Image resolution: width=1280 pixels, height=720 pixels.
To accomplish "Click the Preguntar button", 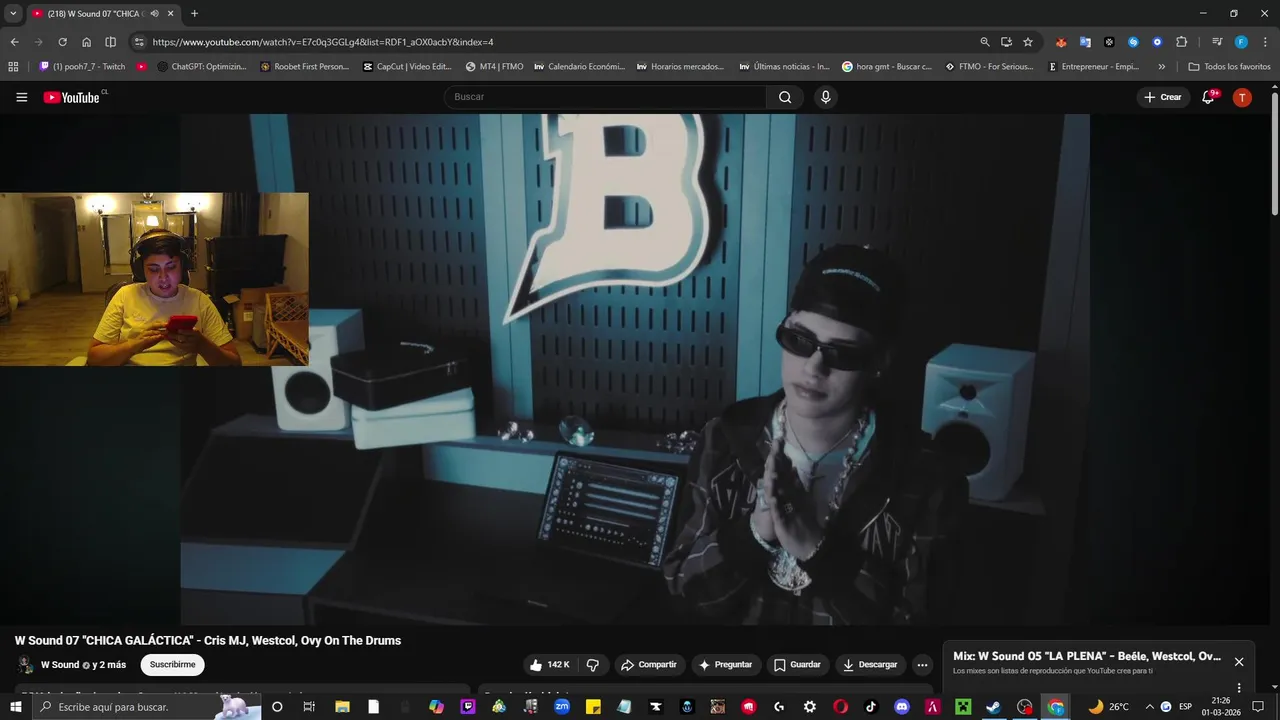I will pos(725,665).
